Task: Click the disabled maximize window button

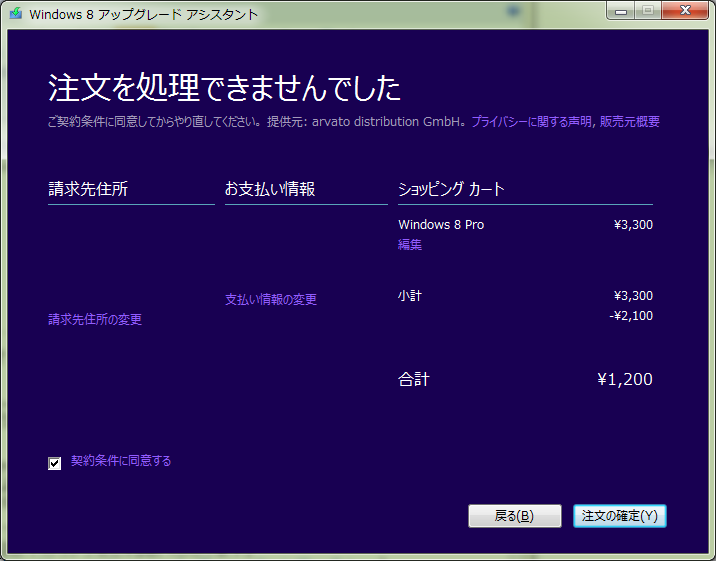Action: (648, 11)
